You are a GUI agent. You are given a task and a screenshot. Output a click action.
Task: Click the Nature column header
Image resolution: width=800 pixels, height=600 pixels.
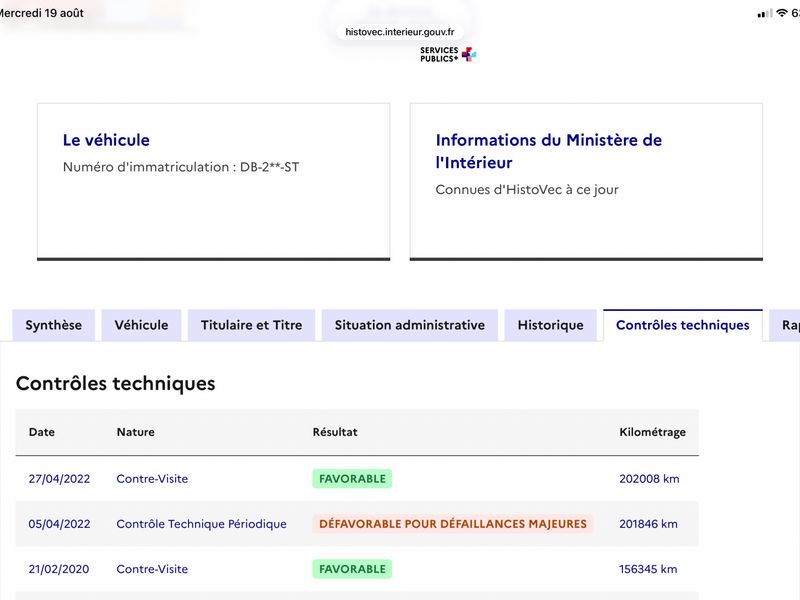pos(136,432)
